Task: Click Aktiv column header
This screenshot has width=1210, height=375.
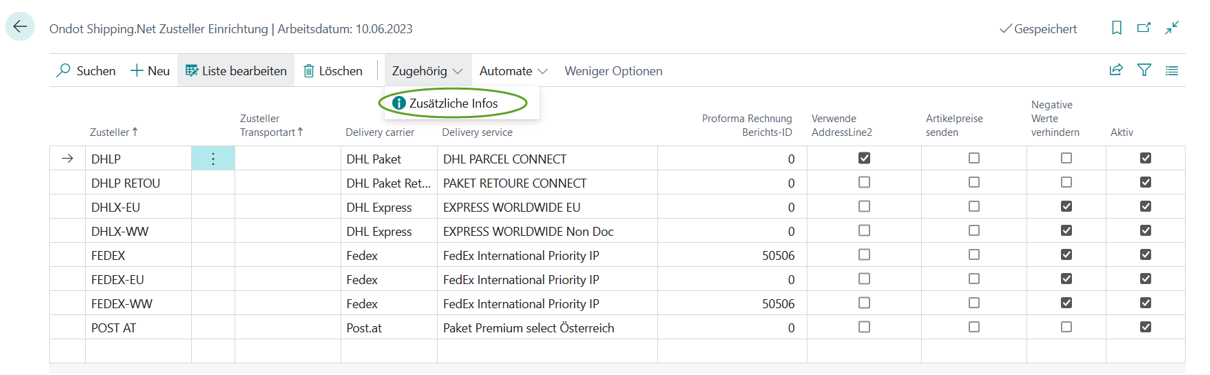Action: pos(1121,132)
